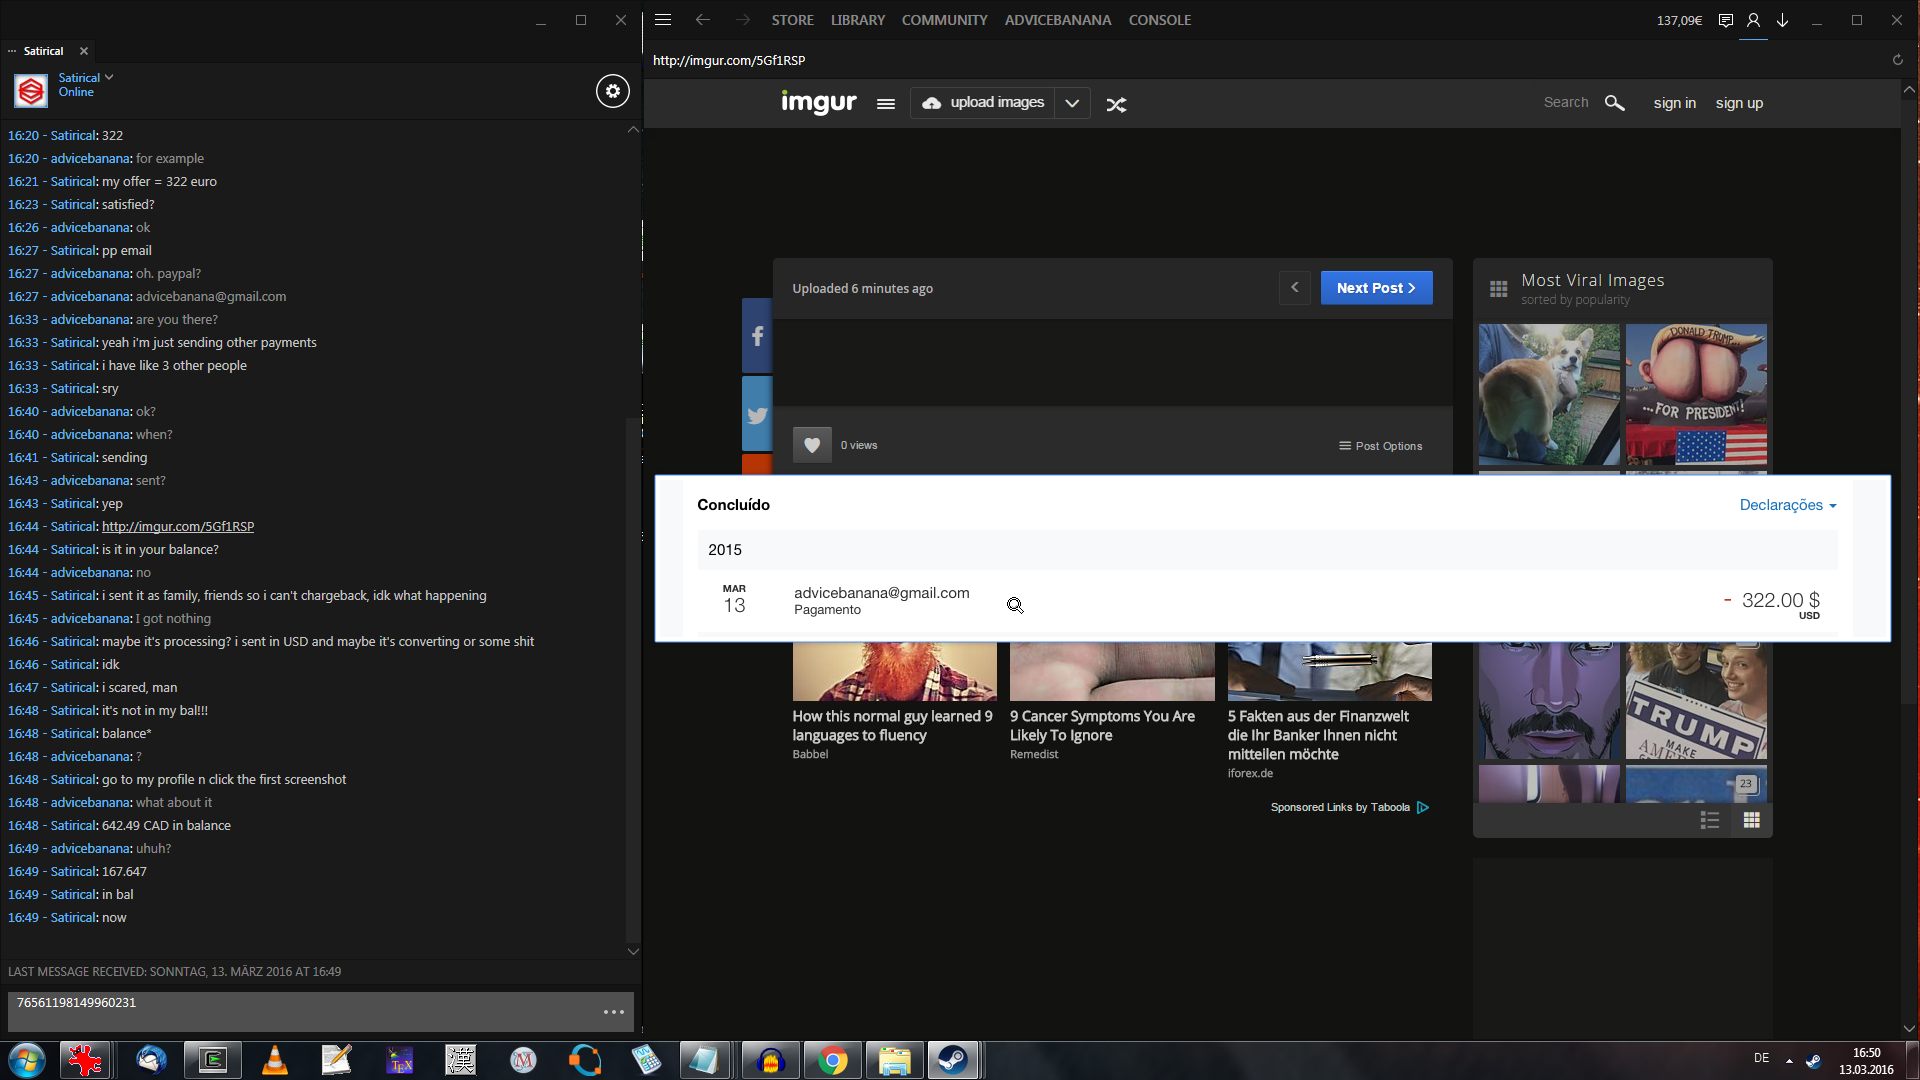Open the chat settings gear icon

coord(613,91)
